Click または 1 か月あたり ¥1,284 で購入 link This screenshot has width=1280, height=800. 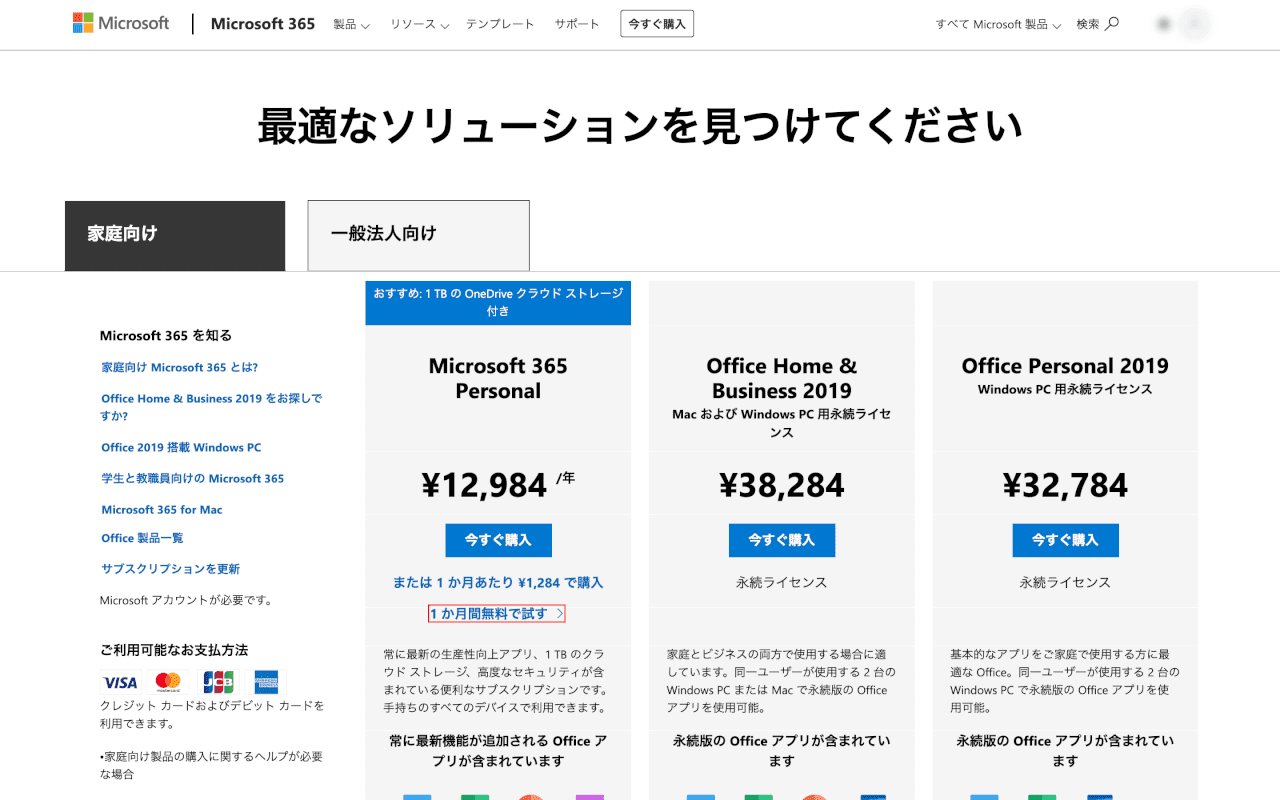click(x=498, y=582)
